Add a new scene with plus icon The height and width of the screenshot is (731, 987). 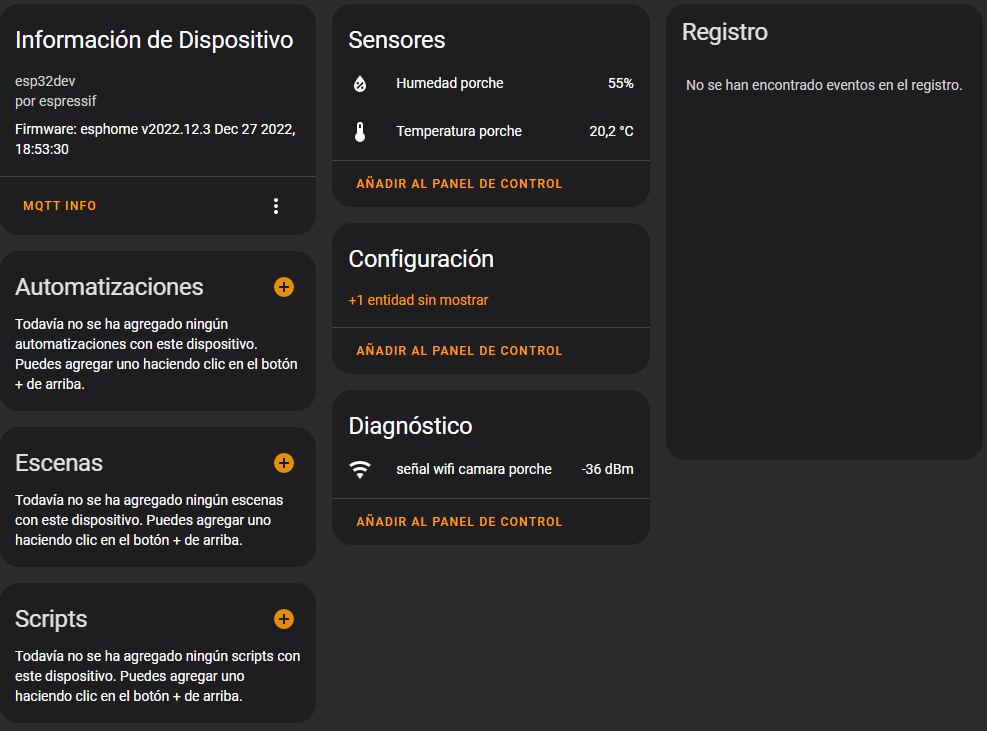[284, 463]
